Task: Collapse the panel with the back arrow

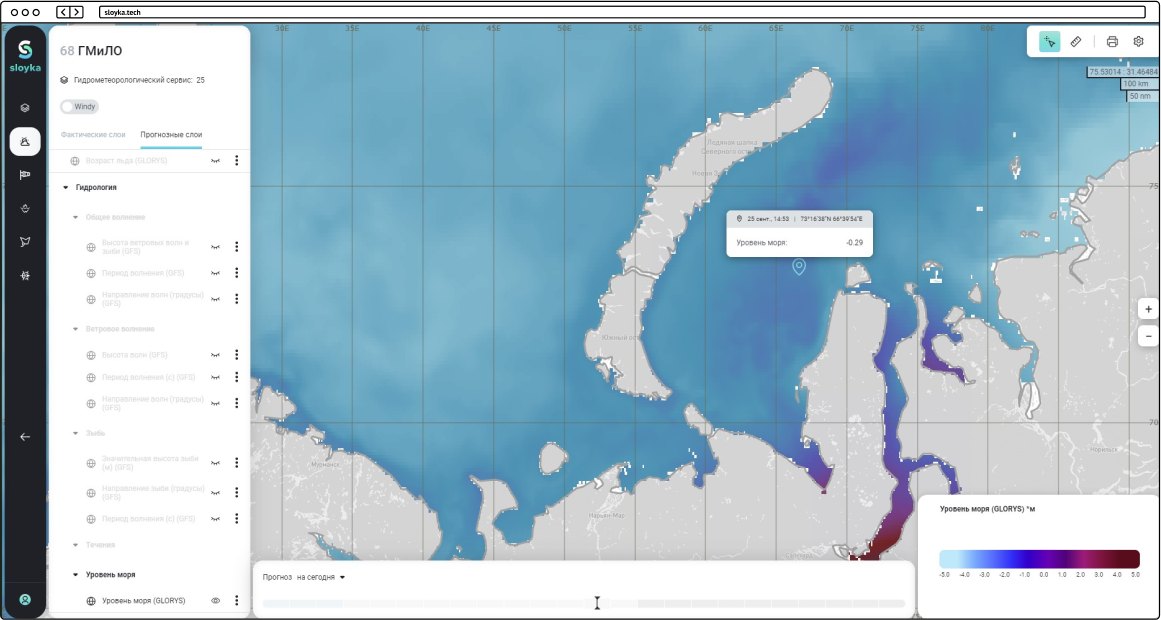Action: point(25,437)
